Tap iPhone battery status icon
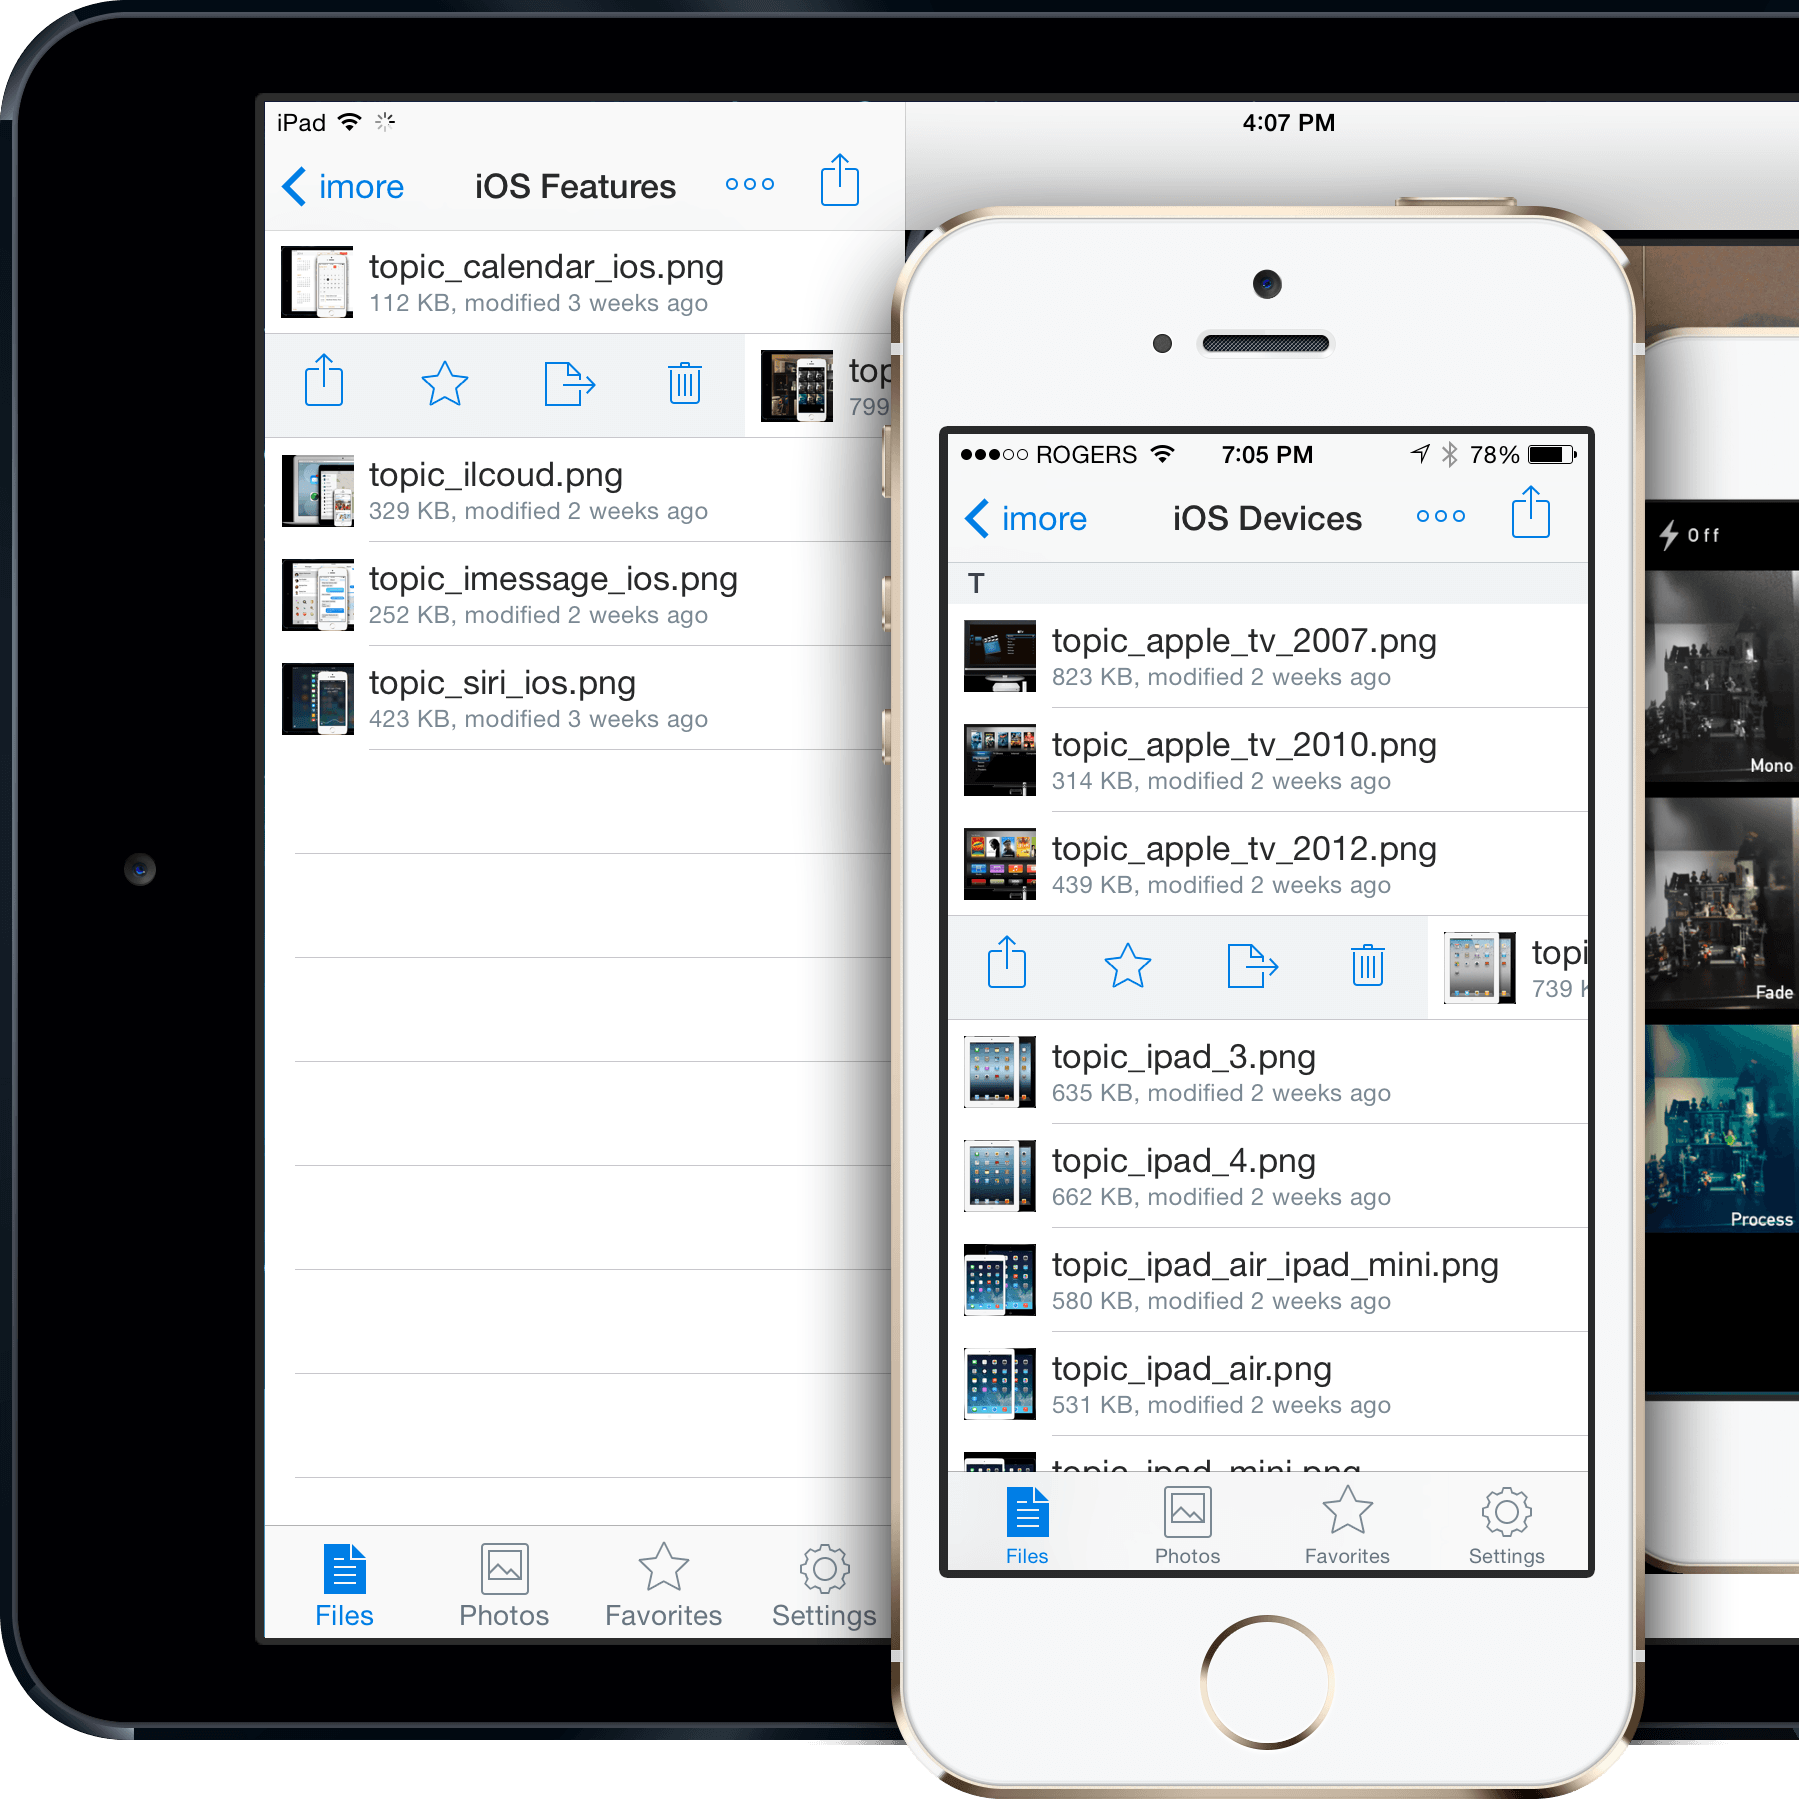This screenshot has height=1799, width=1799. (x=1552, y=455)
